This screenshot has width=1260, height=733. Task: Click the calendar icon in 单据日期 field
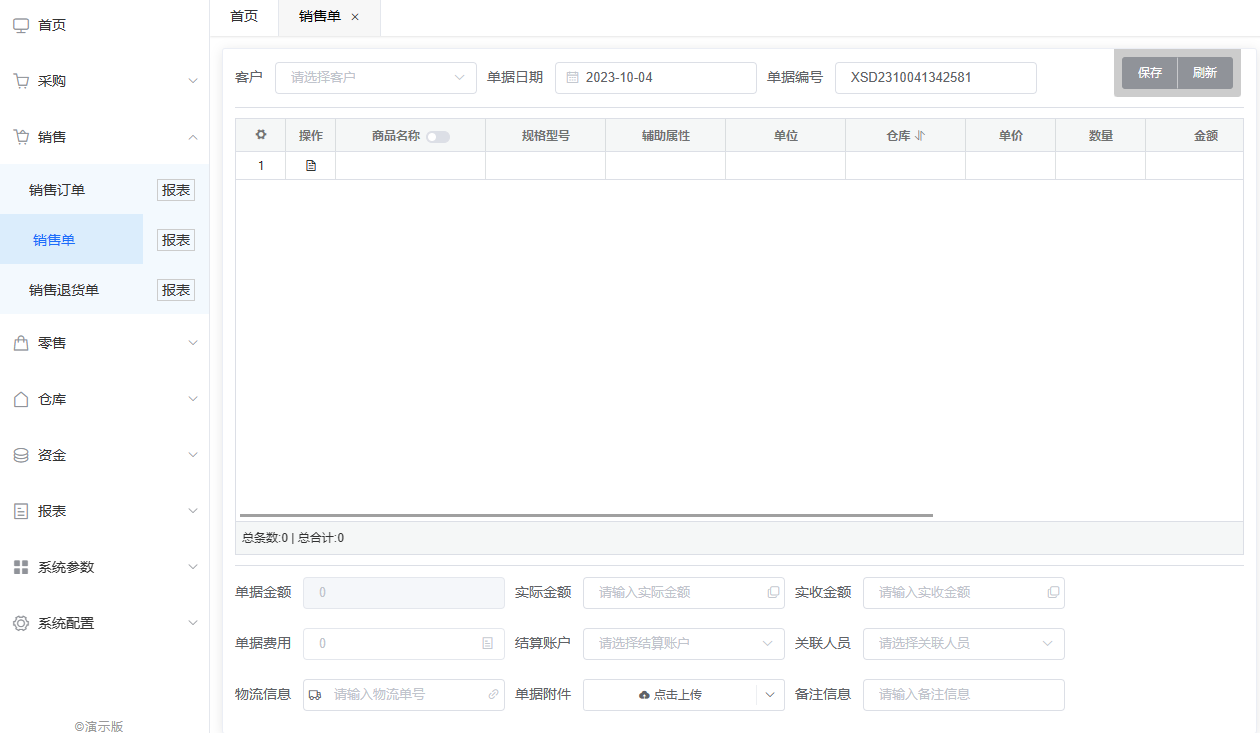point(573,78)
